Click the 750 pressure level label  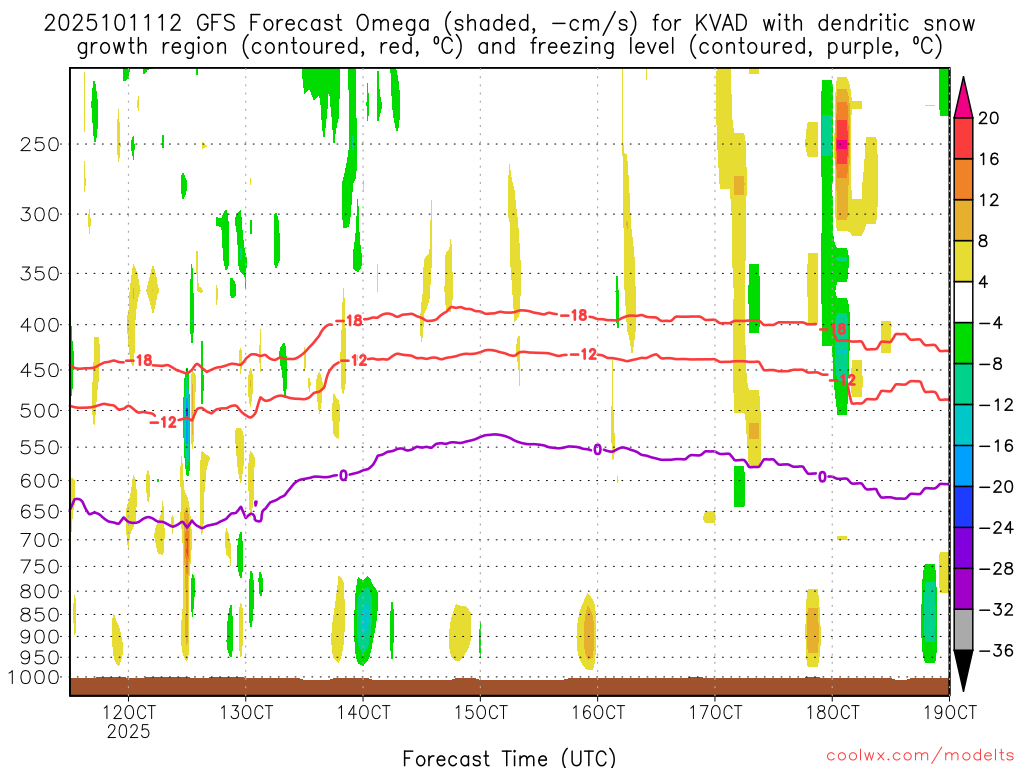pos(40,566)
